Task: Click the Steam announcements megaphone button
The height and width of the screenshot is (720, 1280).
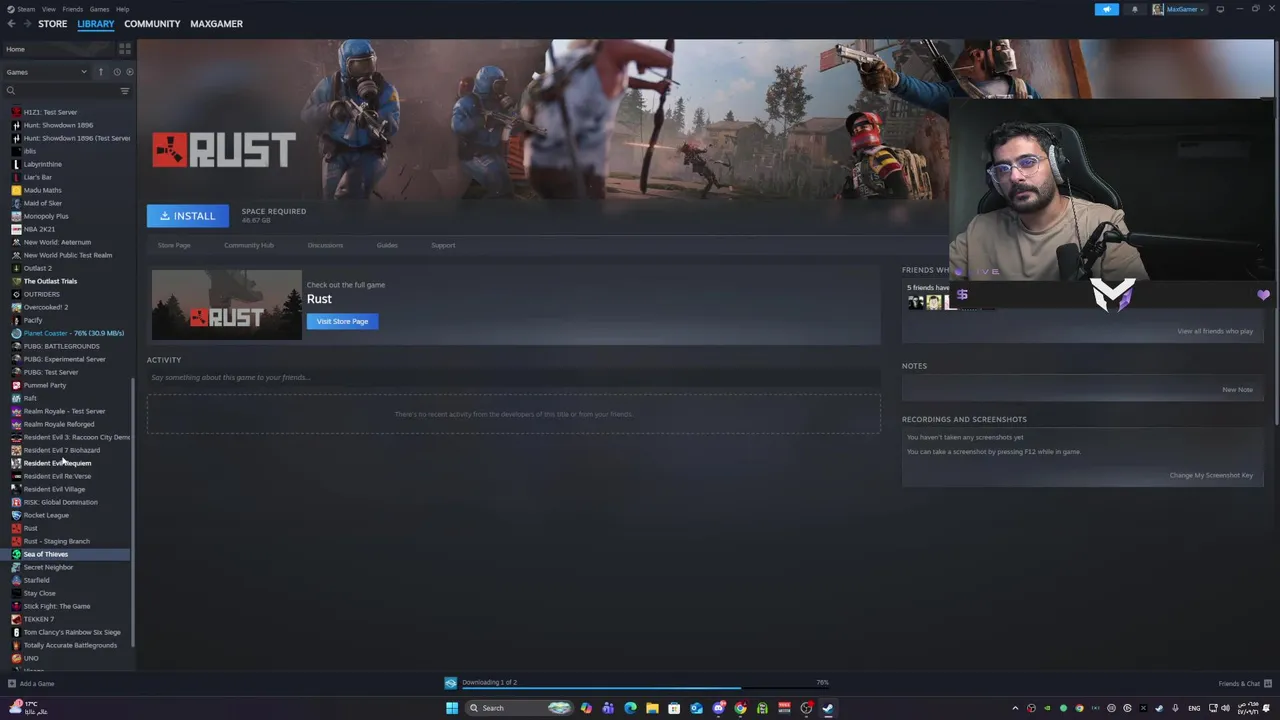Action: point(1107,9)
